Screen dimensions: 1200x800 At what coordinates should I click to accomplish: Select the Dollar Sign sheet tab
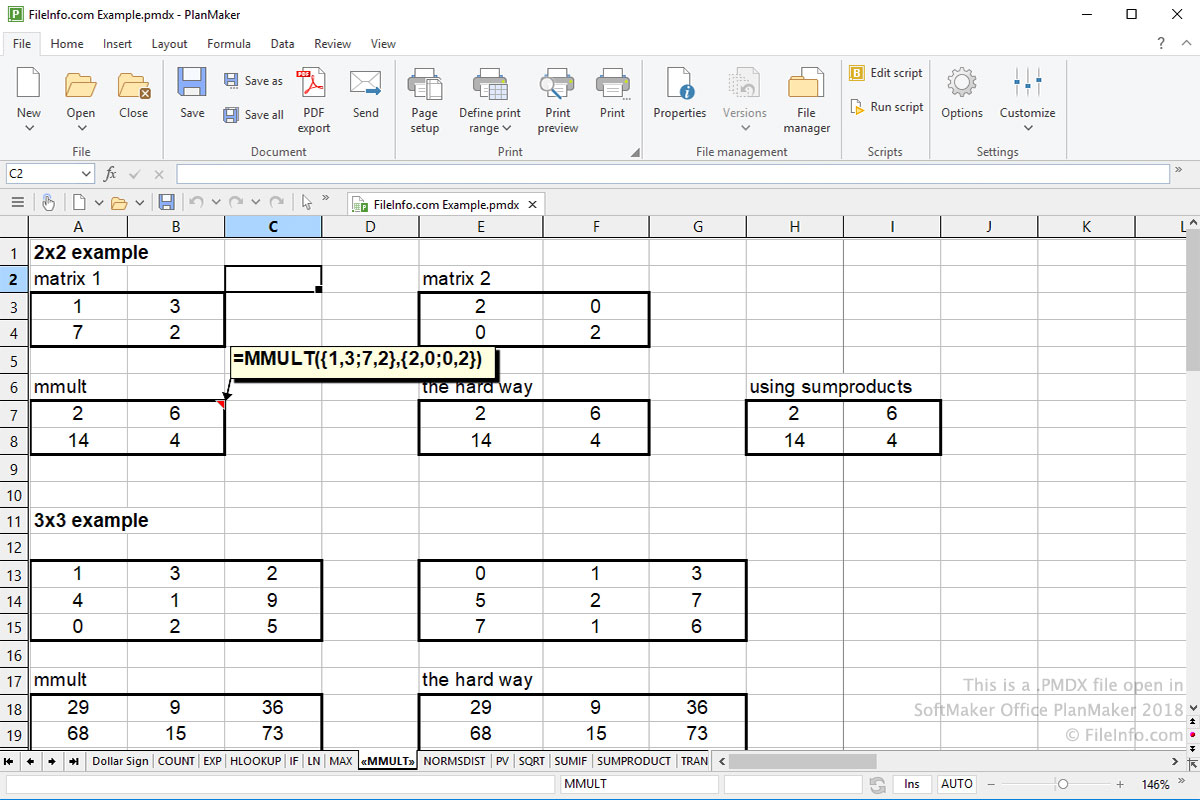[120, 761]
